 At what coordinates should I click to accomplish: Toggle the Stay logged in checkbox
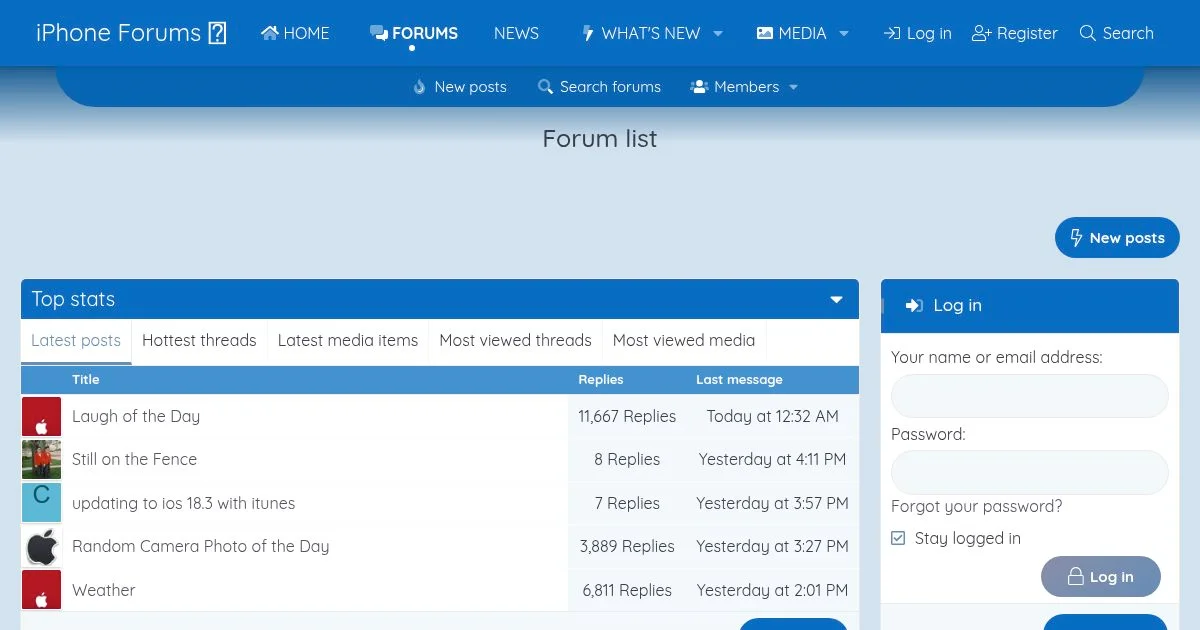tap(898, 538)
